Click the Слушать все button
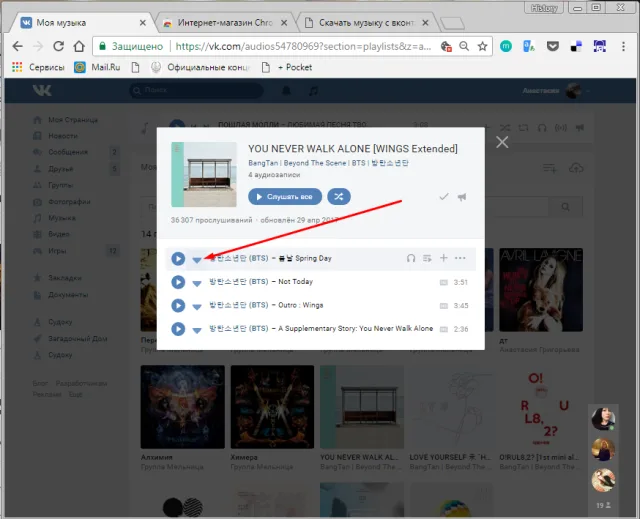The image size is (640, 519). point(285,197)
